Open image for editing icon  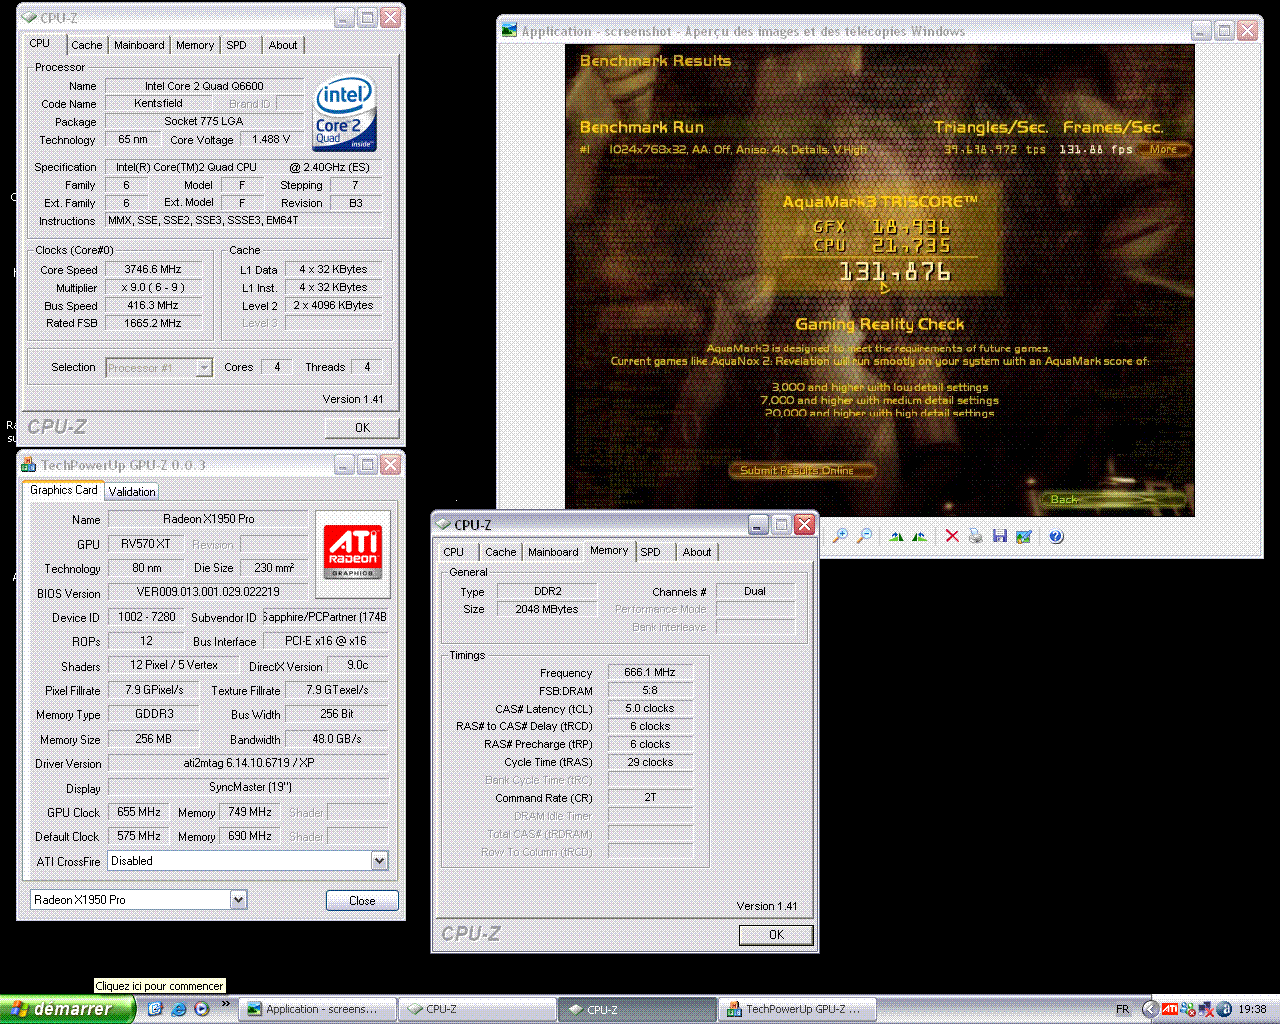(1023, 536)
